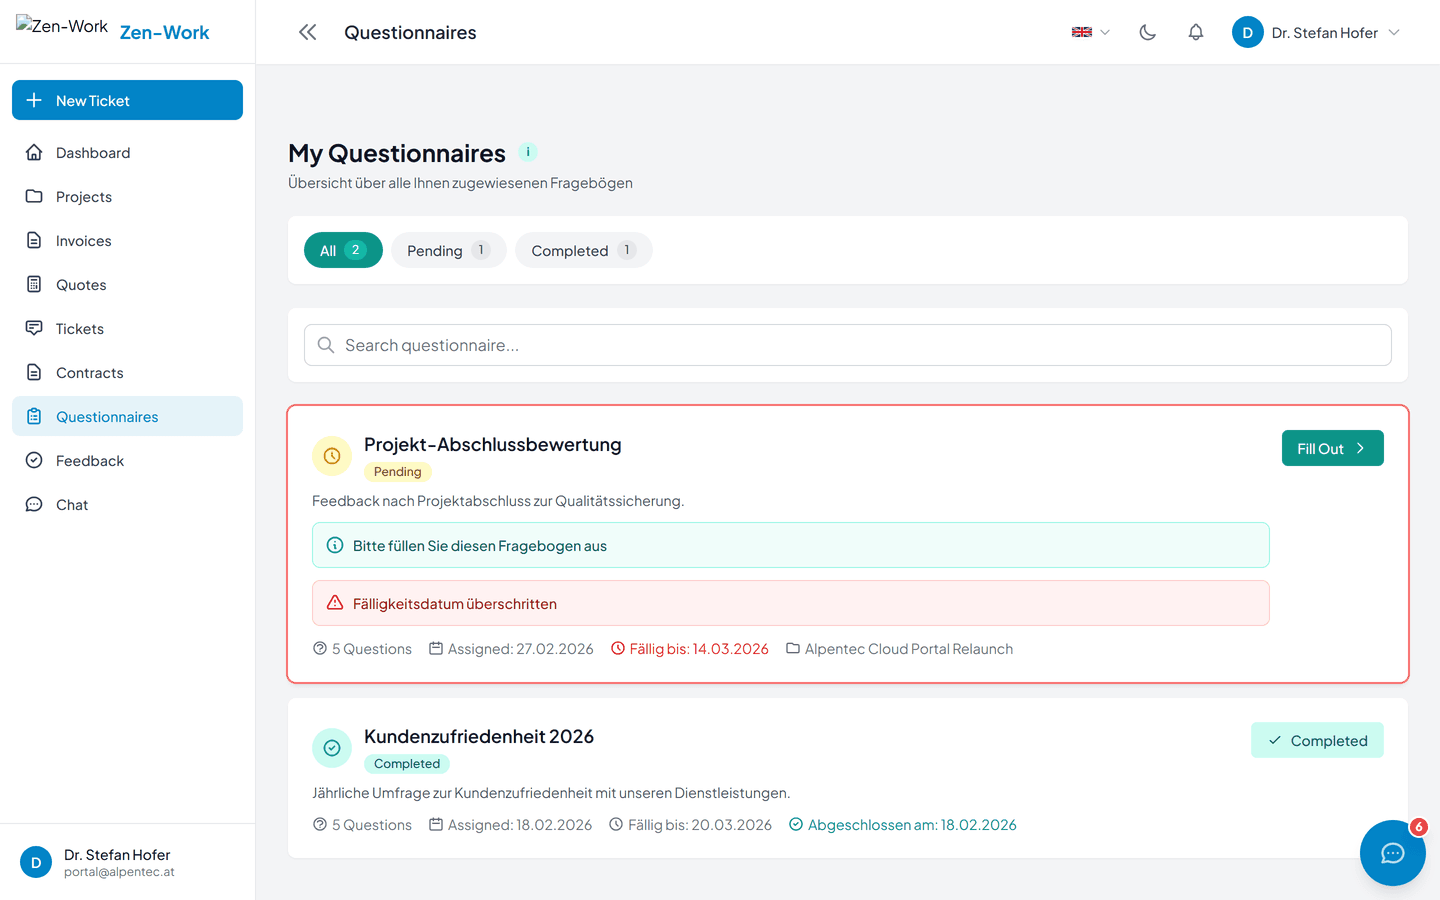Open Projects in the sidebar

coord(127,197)
